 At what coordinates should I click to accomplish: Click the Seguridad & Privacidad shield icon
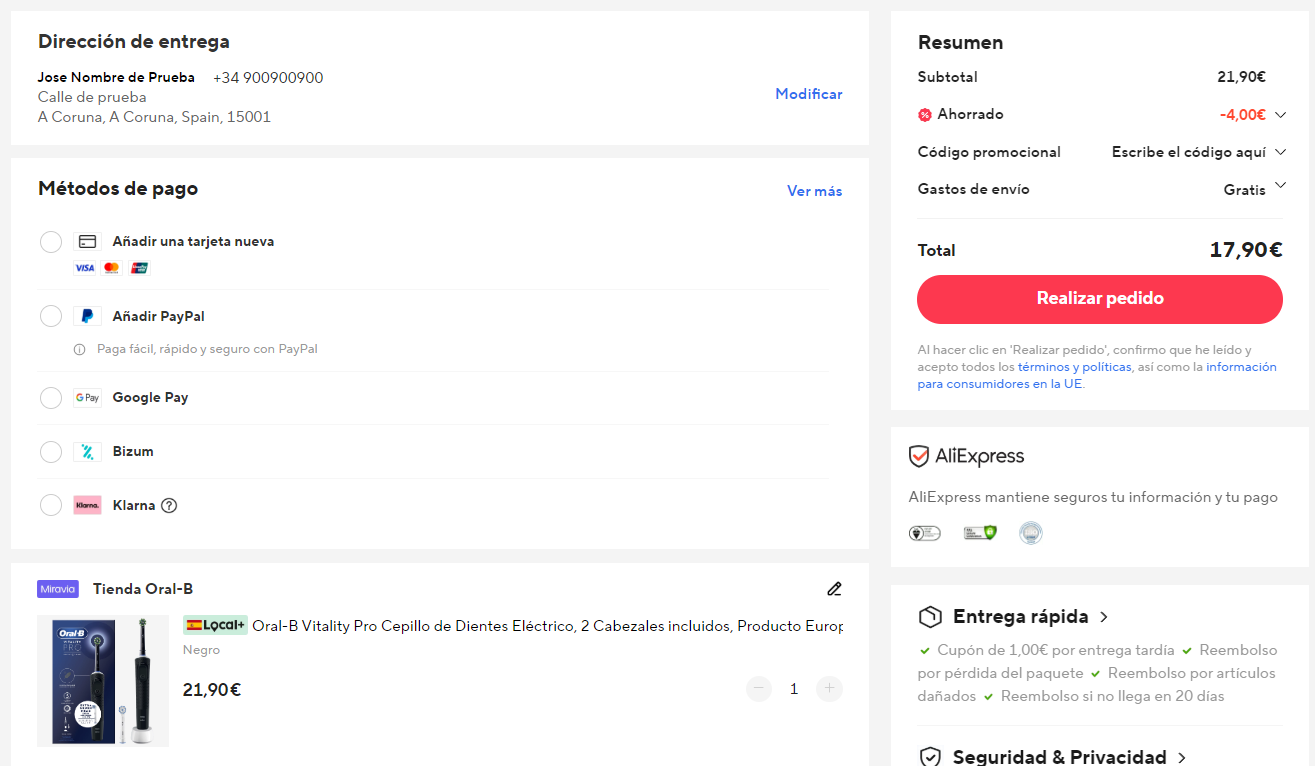930,757
